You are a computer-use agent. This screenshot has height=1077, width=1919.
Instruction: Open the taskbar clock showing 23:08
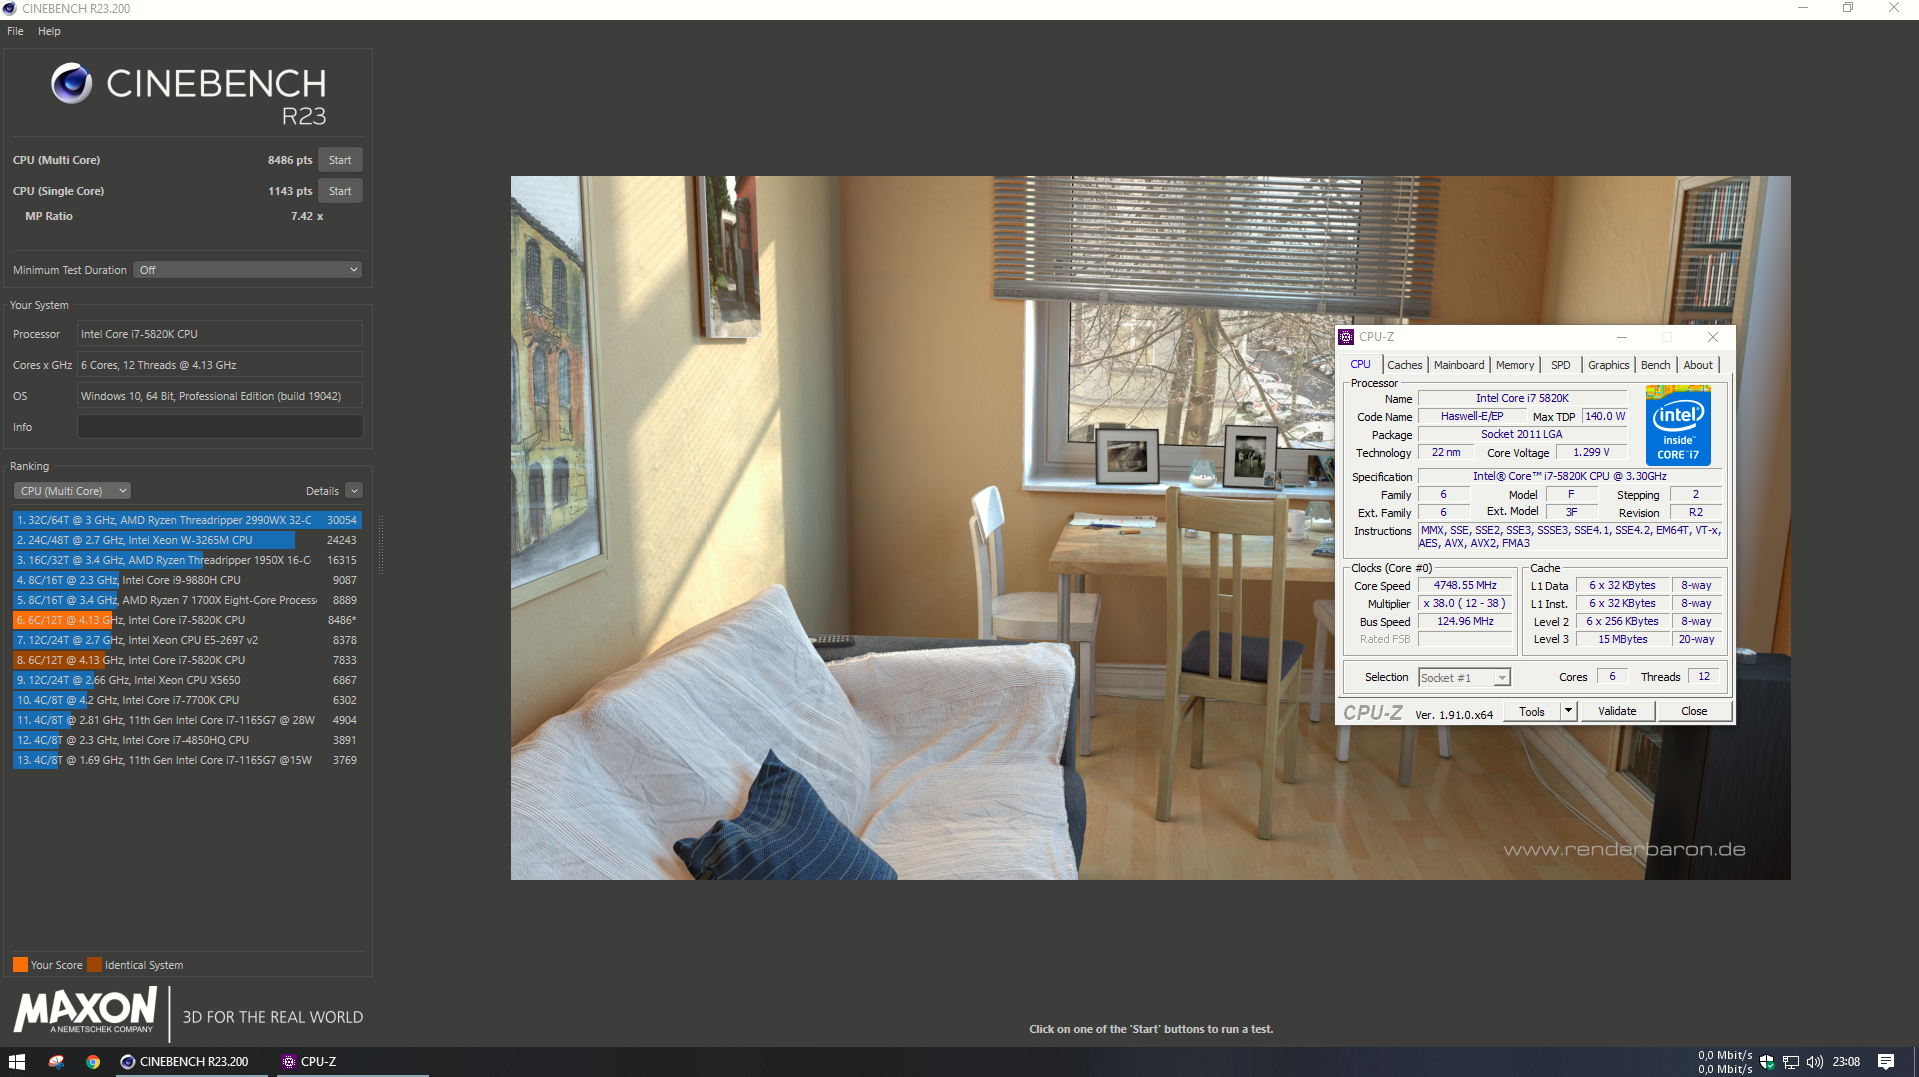[1846, 1062]
